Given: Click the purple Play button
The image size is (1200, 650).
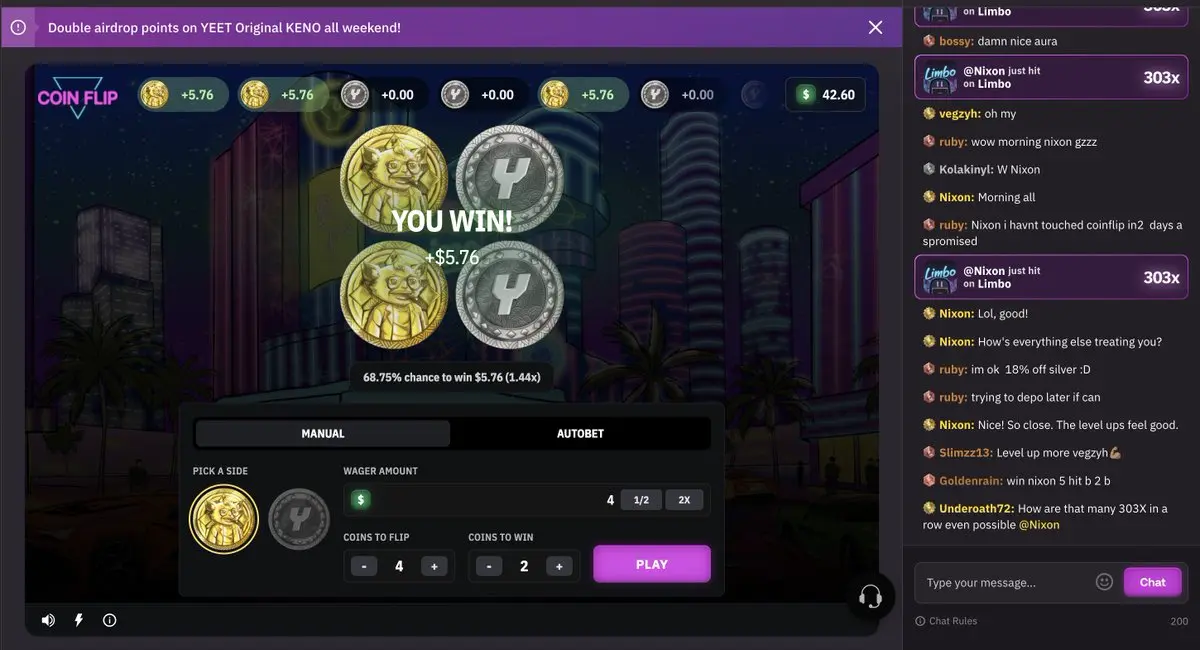Looking at the screenshot, I should pyautogui.click(x=652, y=564).
